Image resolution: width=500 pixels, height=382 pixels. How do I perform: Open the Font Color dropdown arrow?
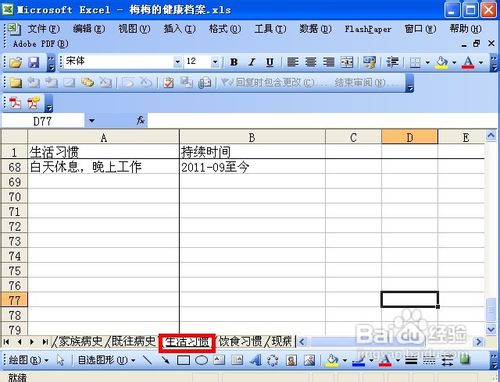481,62
